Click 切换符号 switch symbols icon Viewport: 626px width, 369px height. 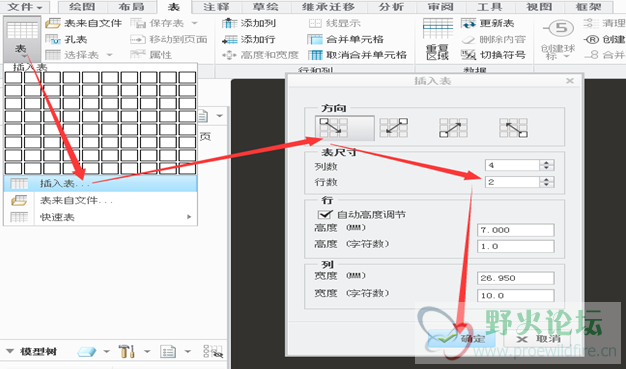[468, 55]
